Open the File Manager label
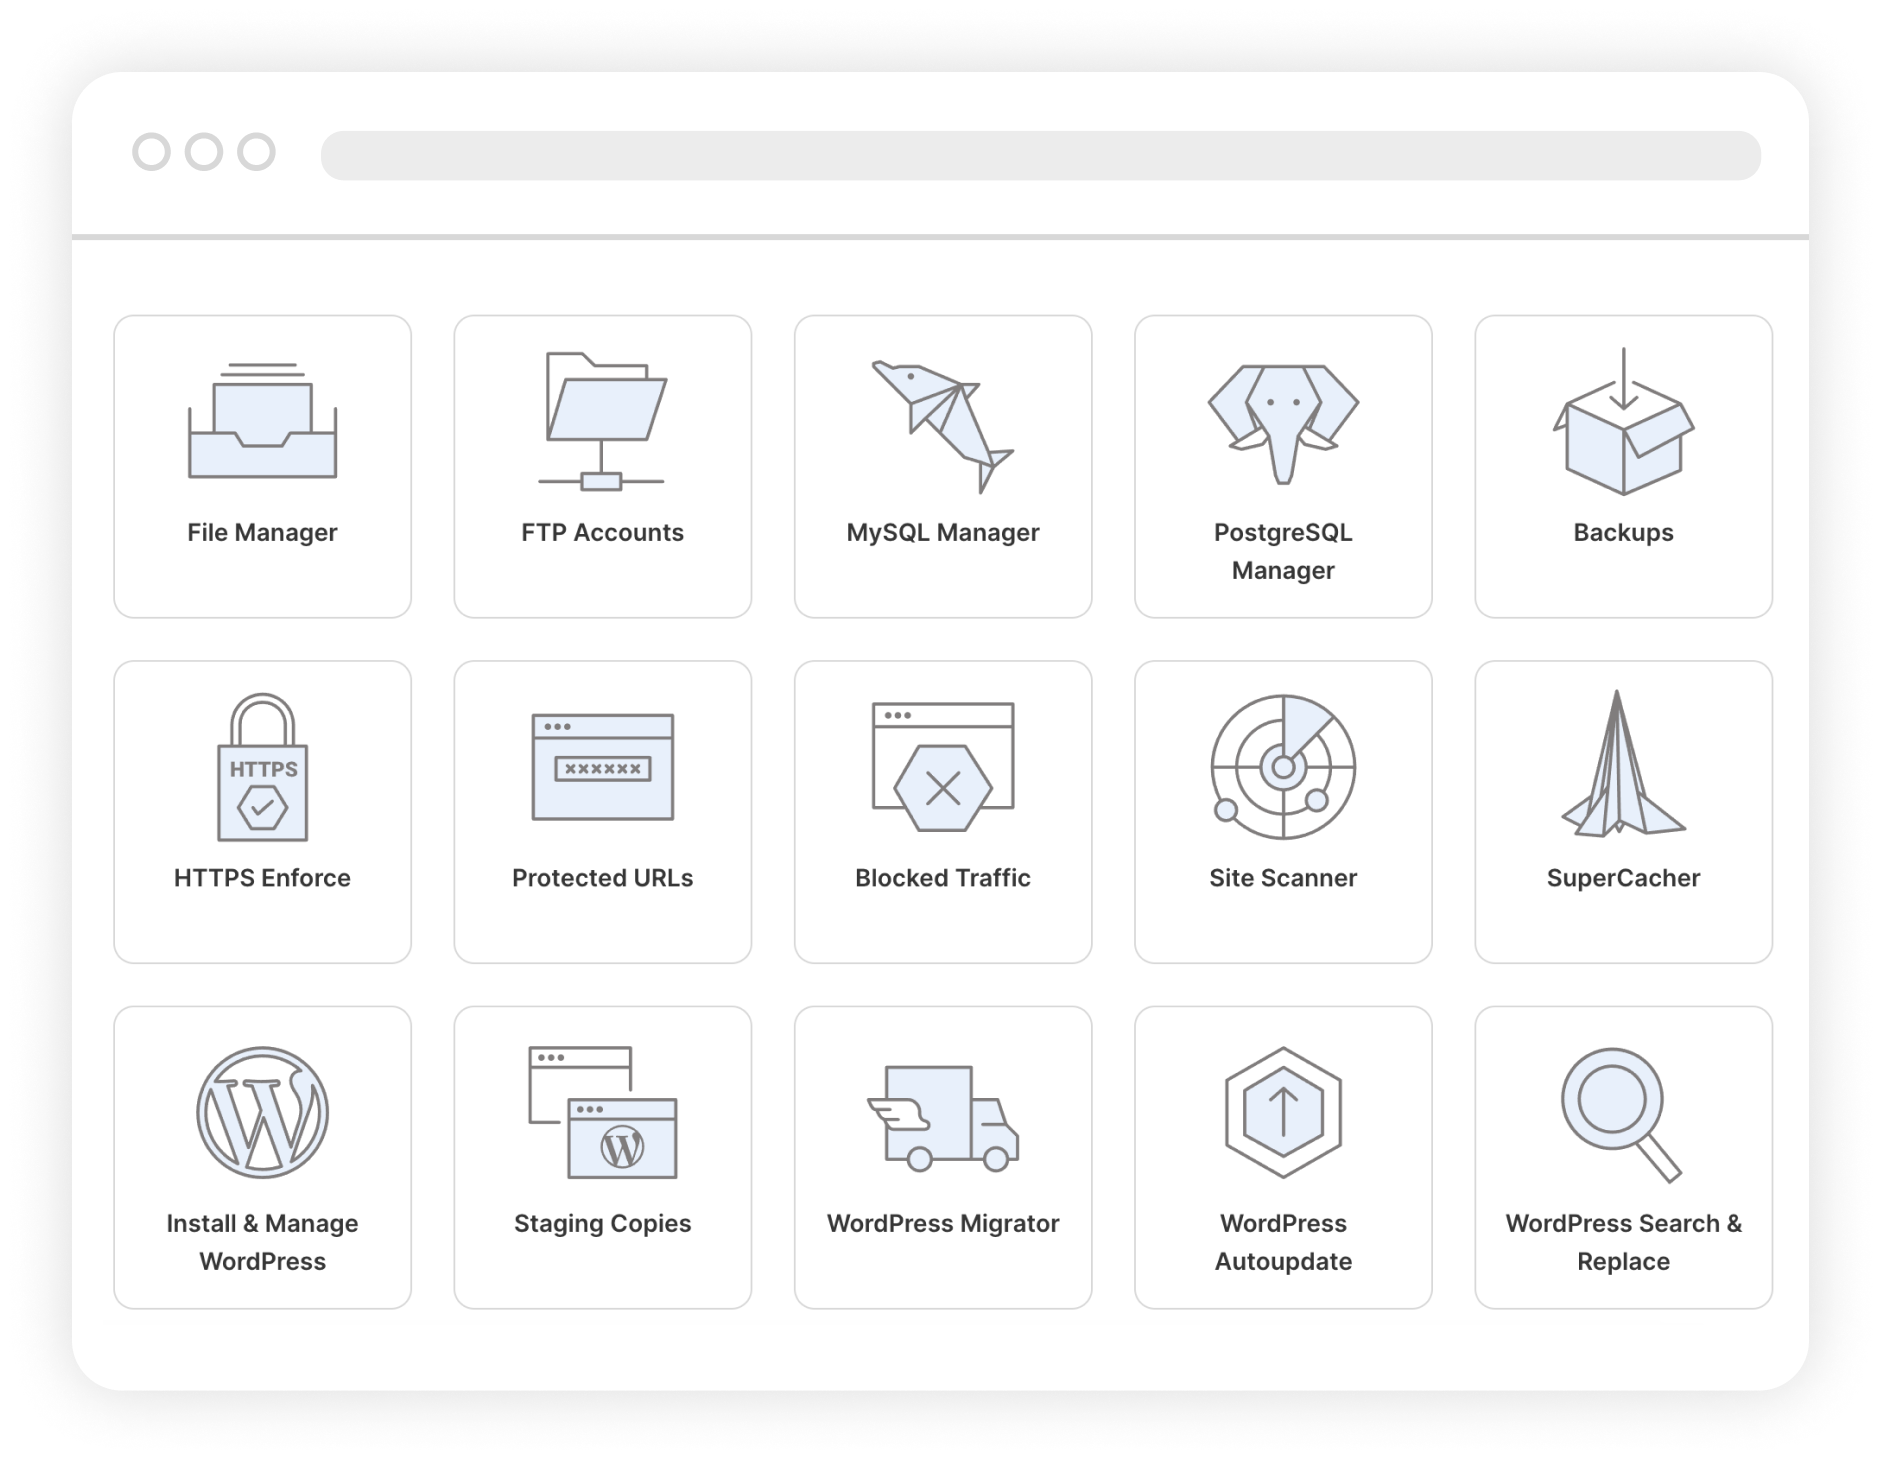 [x=262, y=533]
